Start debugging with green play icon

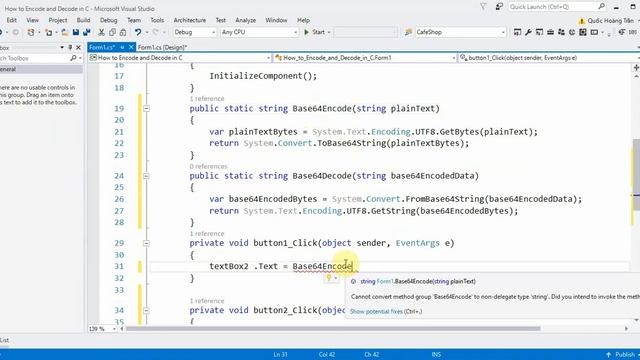tap(307, 32)
